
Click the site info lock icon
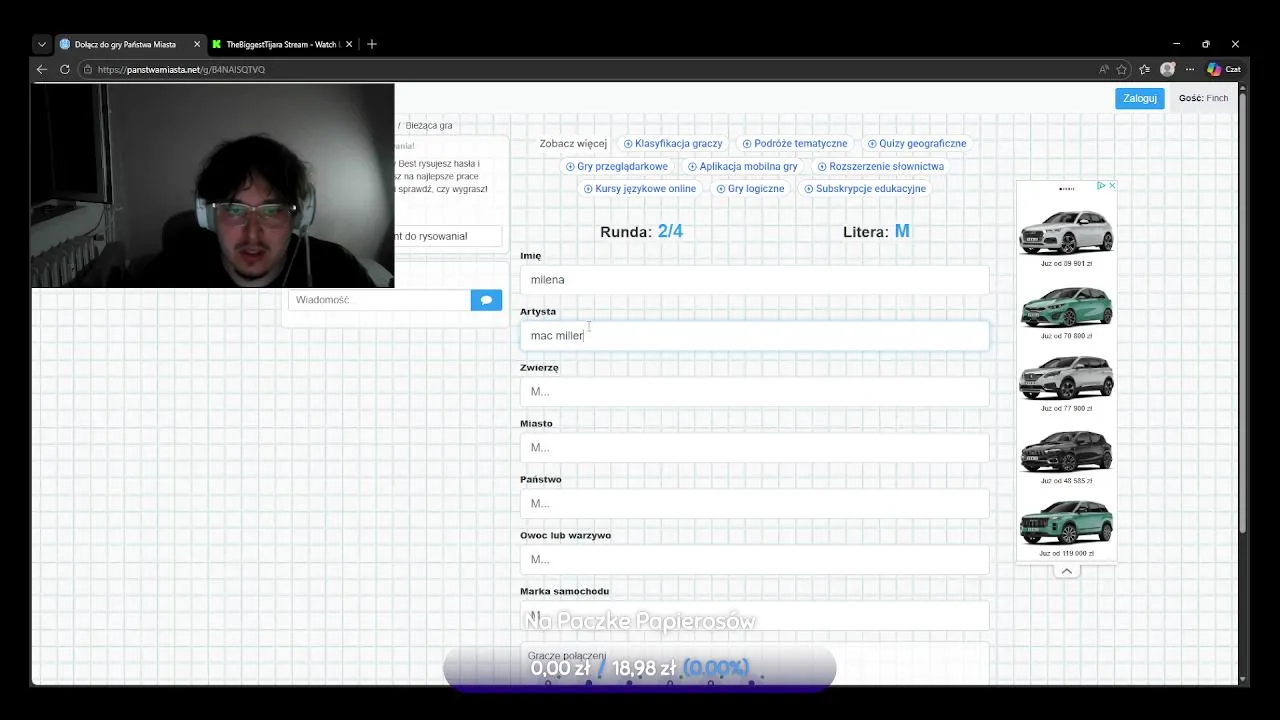tap(88, 69)
